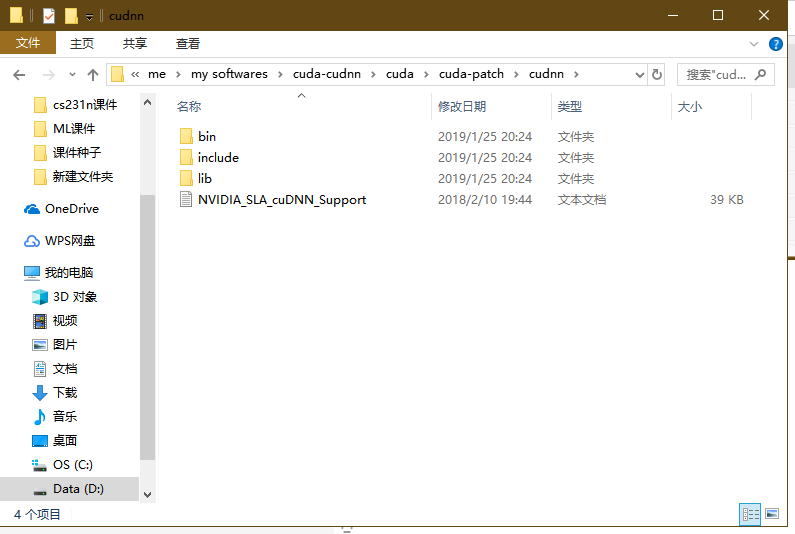Click the New folder quick access icon
The height and width of the screenshot is (534, 795).
tap(71, 16)
